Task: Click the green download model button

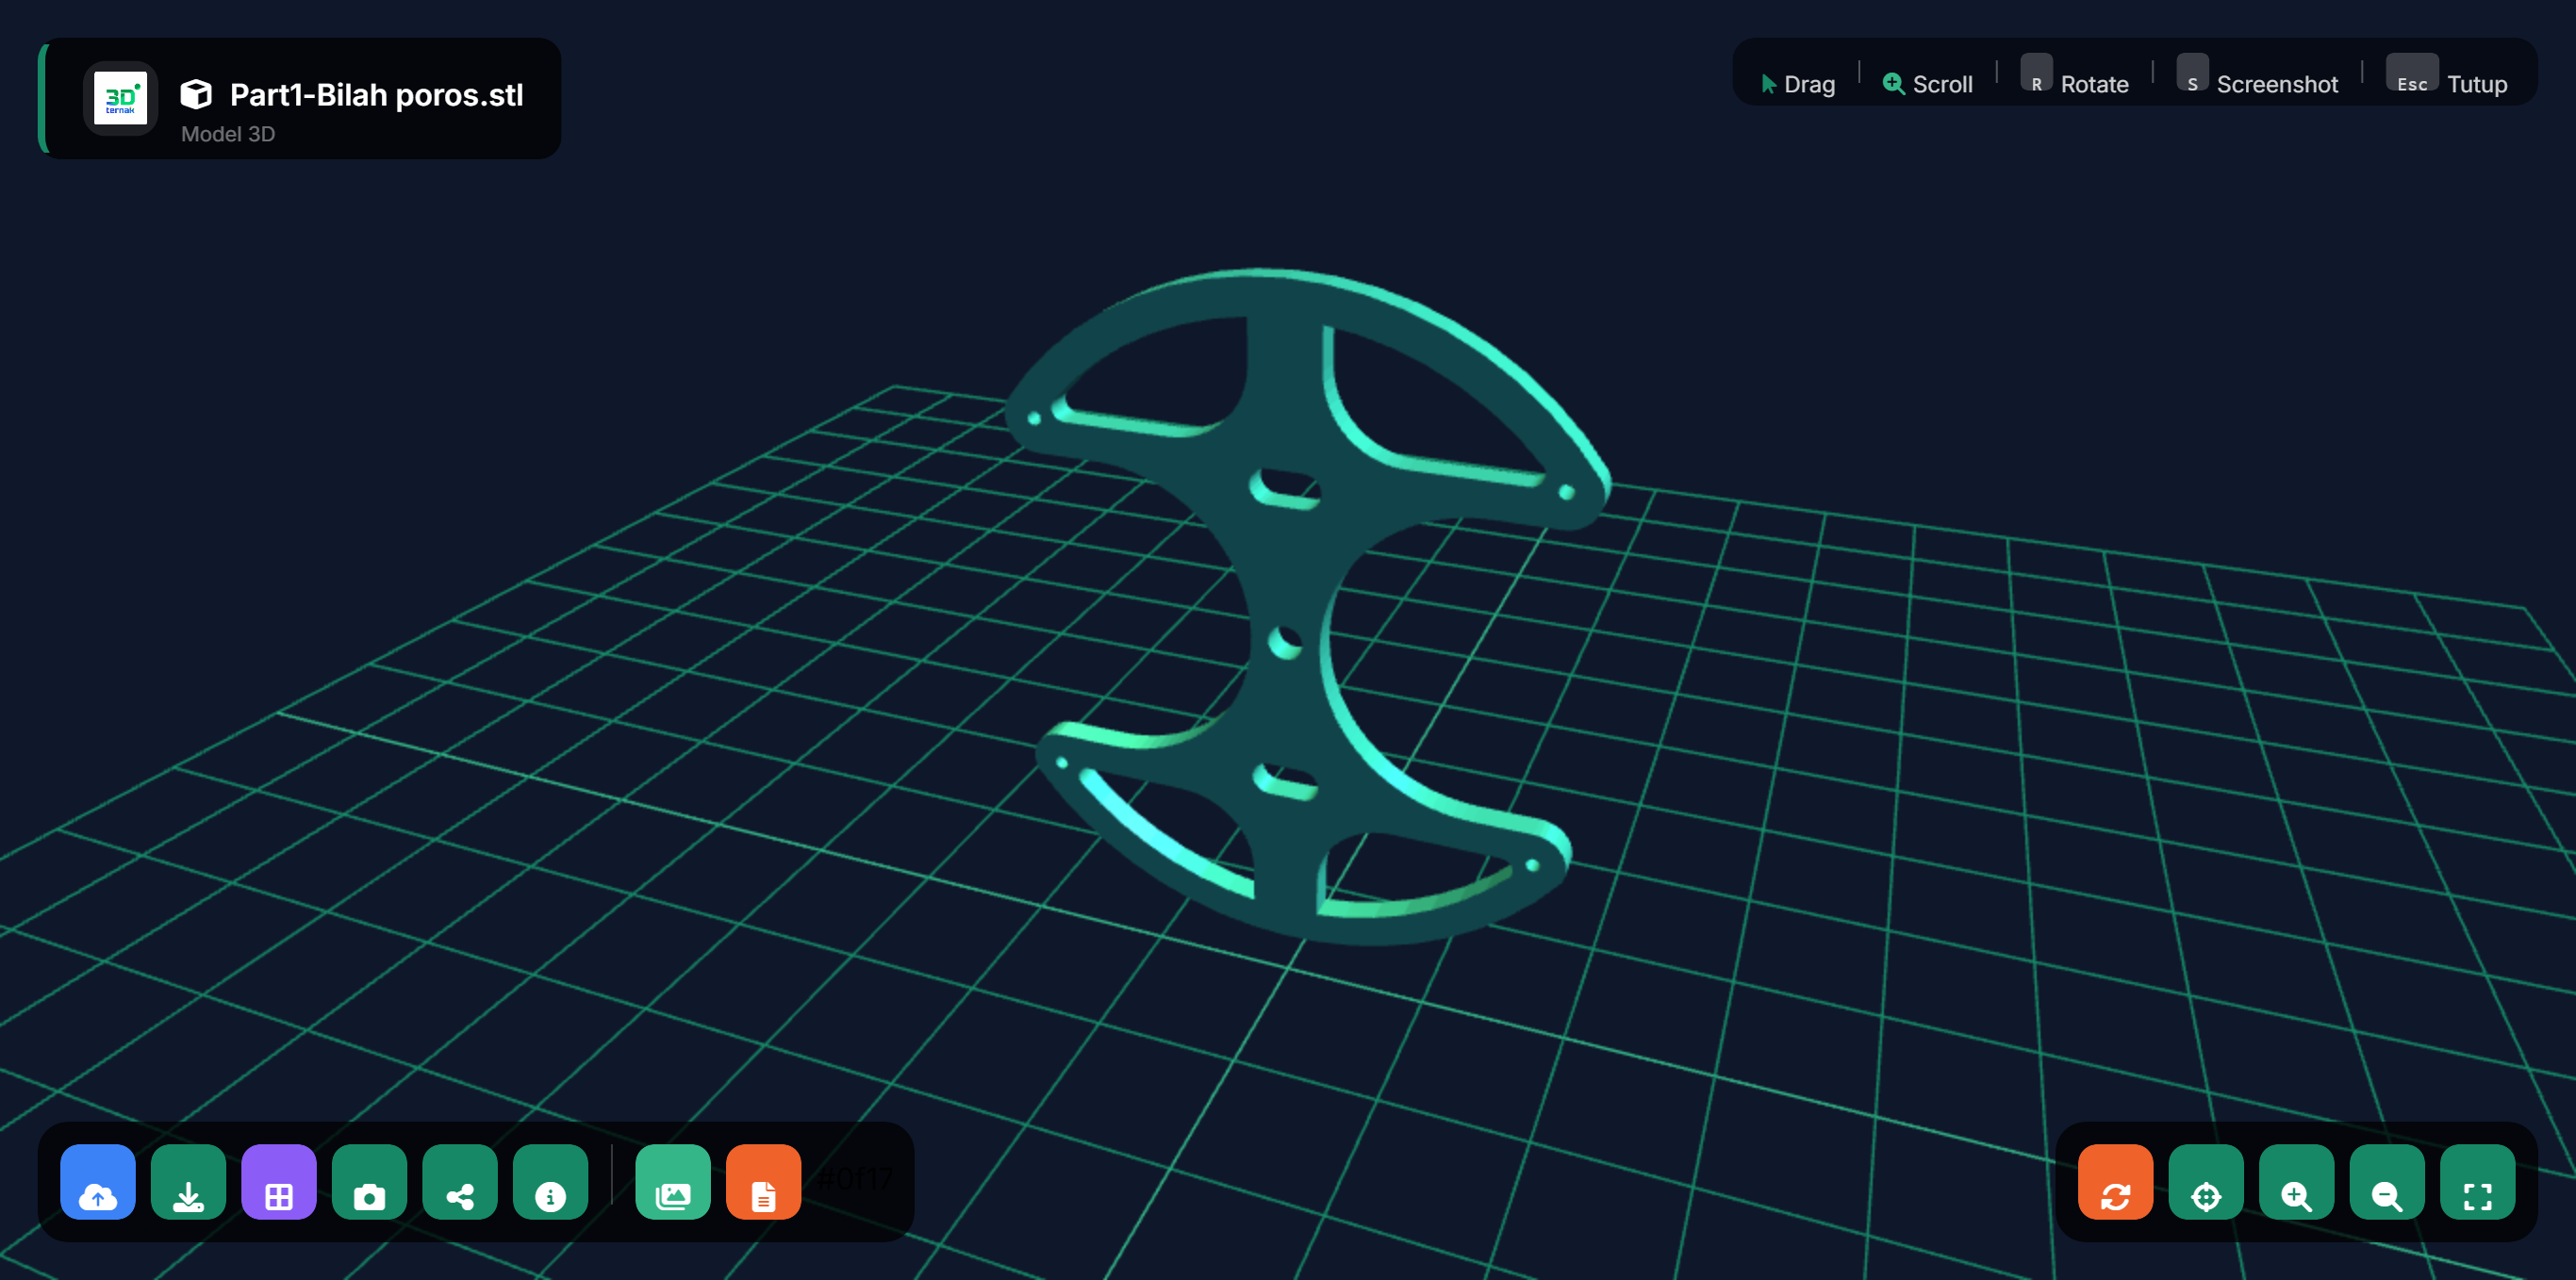Action: point(188,1181)
